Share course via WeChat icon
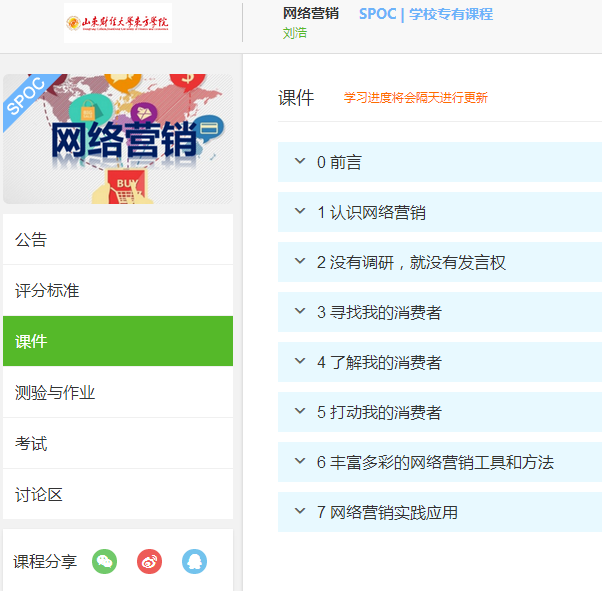Viewport: 602px width, 591px height. pos(105,562)
